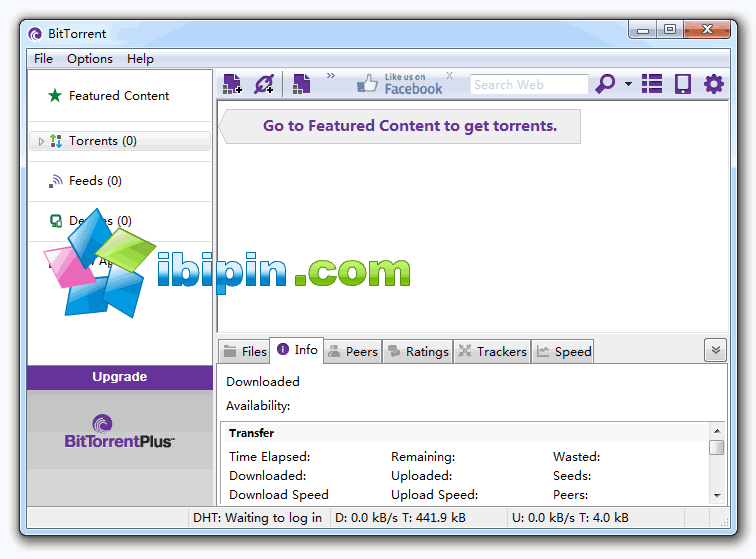756x559 pixels.
Task: Click the Time Elapsed label
Action: pyautogui.click(x=270, y=457)
